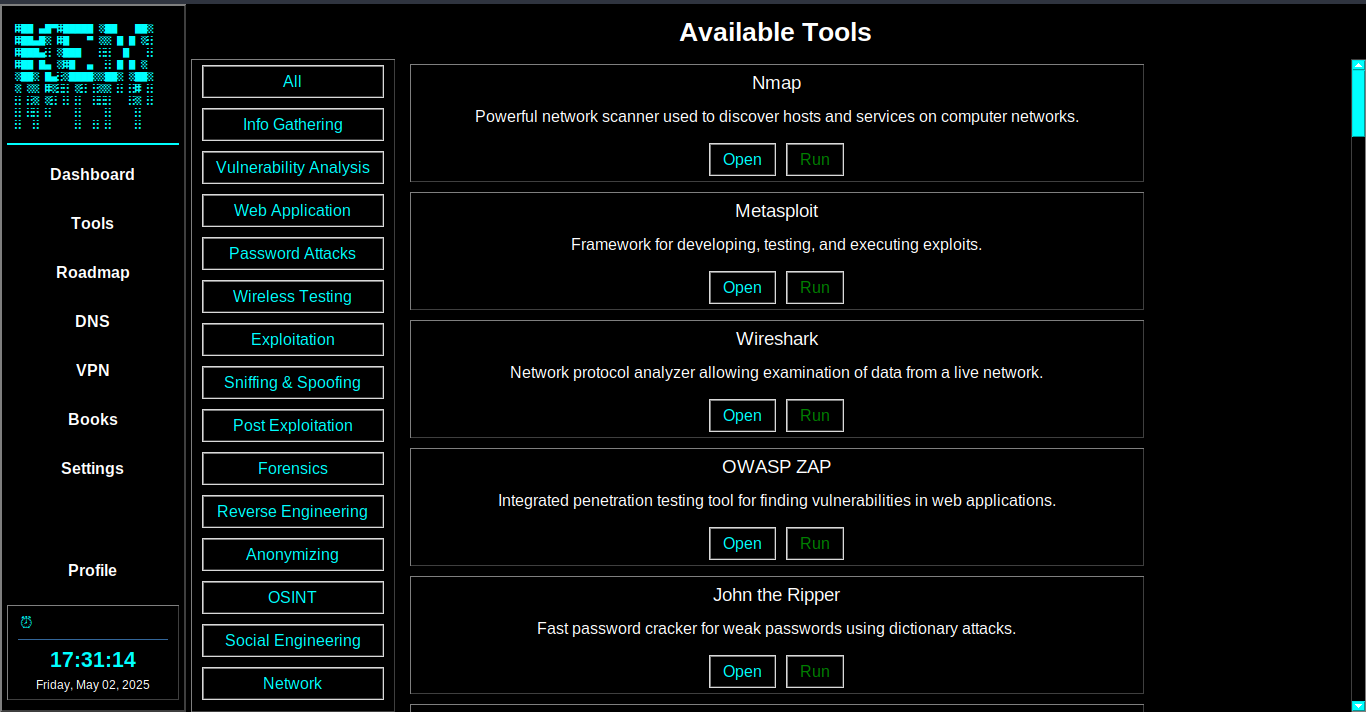Choose the Password Attacks category

pos(293,254)
